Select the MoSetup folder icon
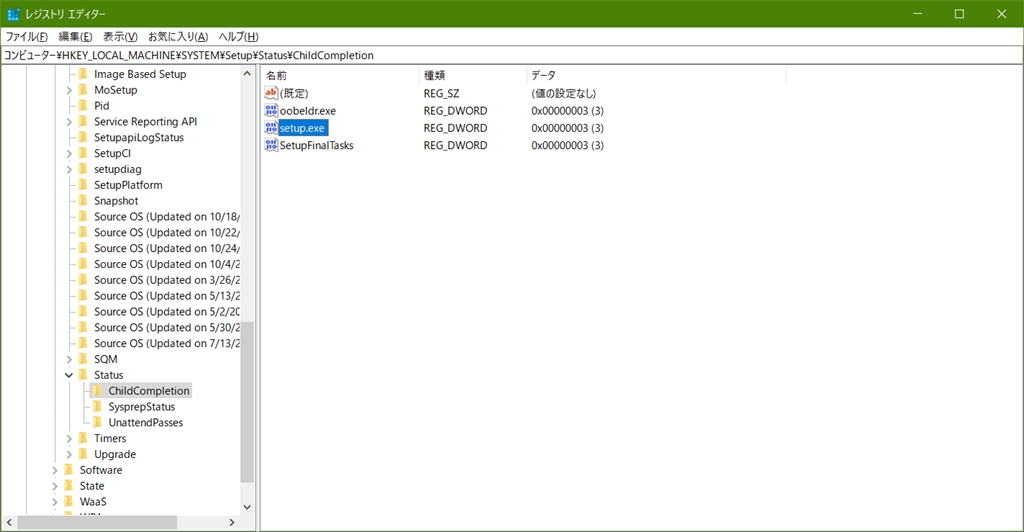This screenshot has width=1024, height=532. [83, 89]
